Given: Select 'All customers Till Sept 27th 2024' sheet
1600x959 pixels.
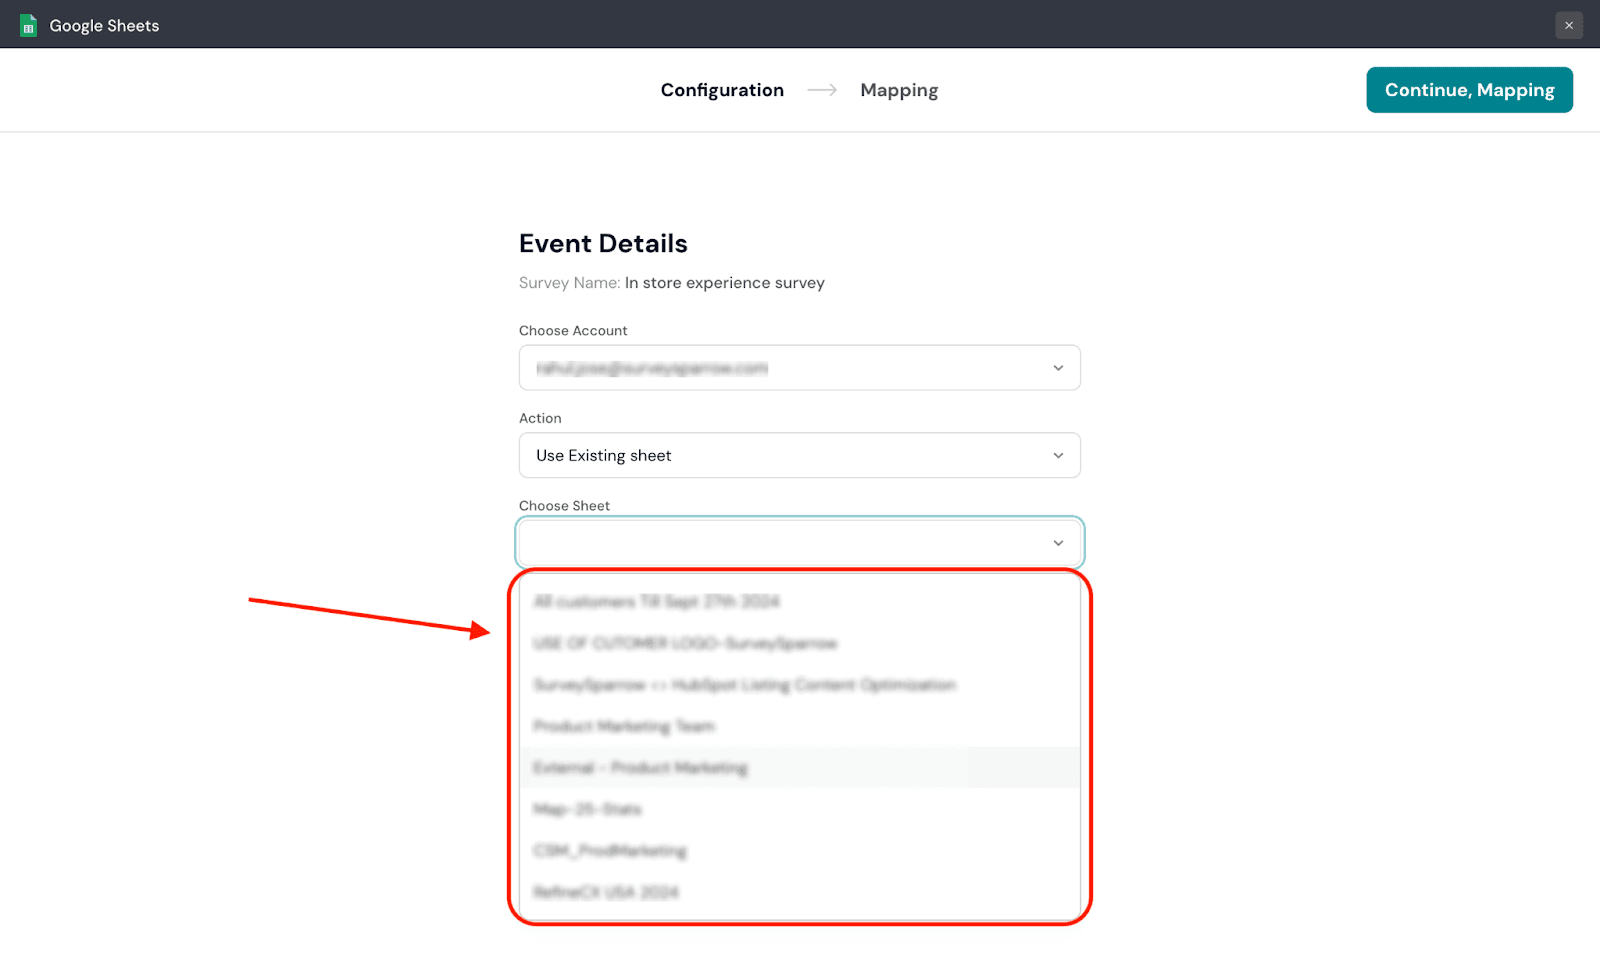Looking at the screenshot, I should [656, 601].
